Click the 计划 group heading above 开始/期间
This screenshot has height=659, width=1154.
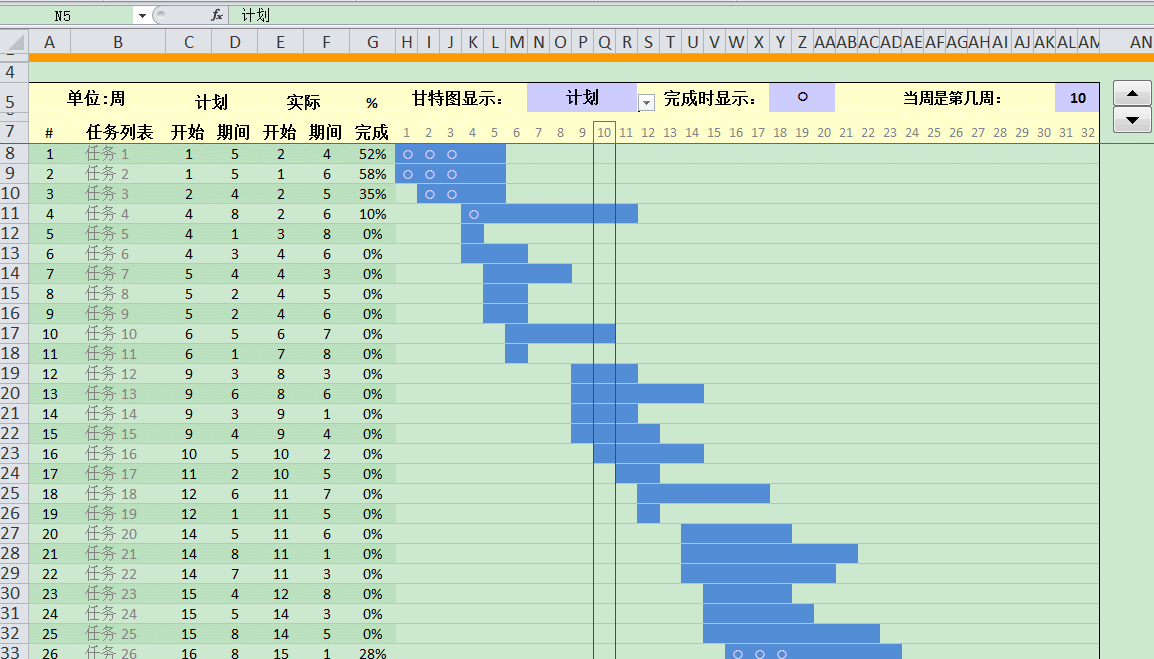tap(211, 102)
